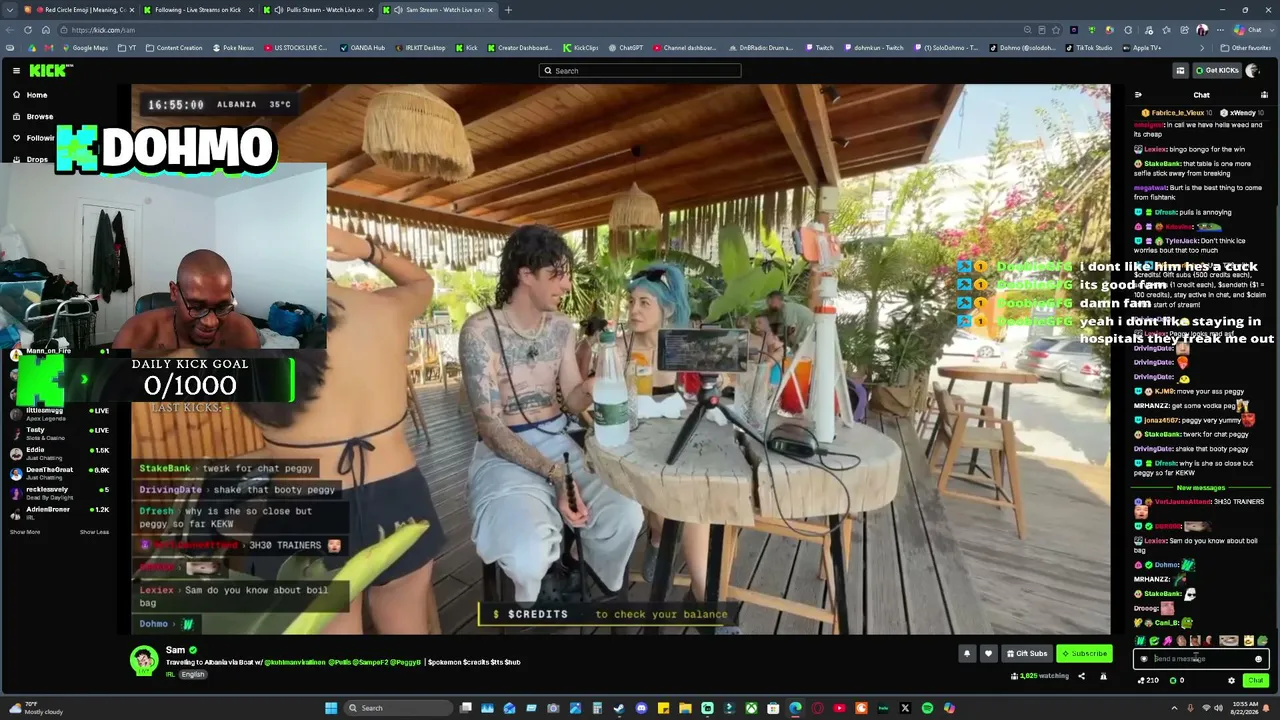Click the Kick logo
This screenshot has width=1280, height=720.
pos(50,70)
